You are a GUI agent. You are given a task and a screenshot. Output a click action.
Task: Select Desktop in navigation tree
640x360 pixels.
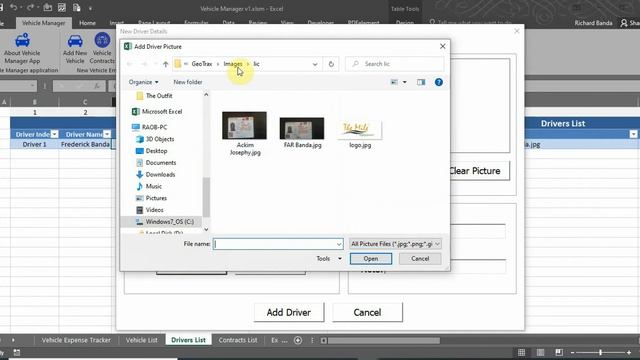pos(151,151)
